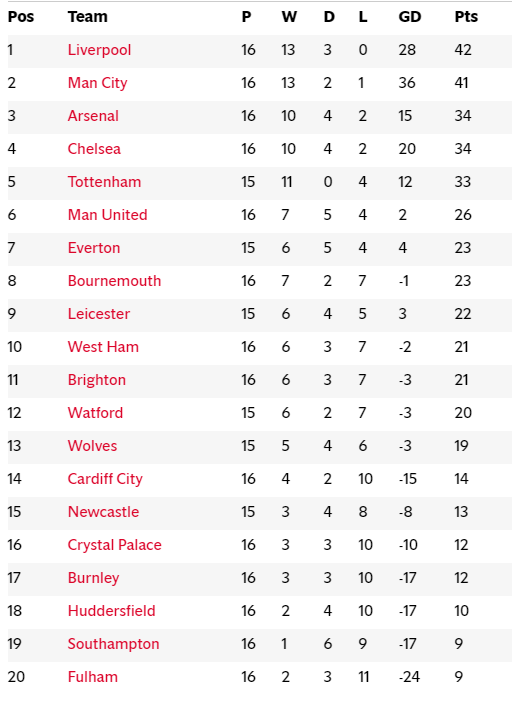This screenshot has width=519, height=709.
Task: Click the Huddersfield team link
Action: click(x=112, y=611)
